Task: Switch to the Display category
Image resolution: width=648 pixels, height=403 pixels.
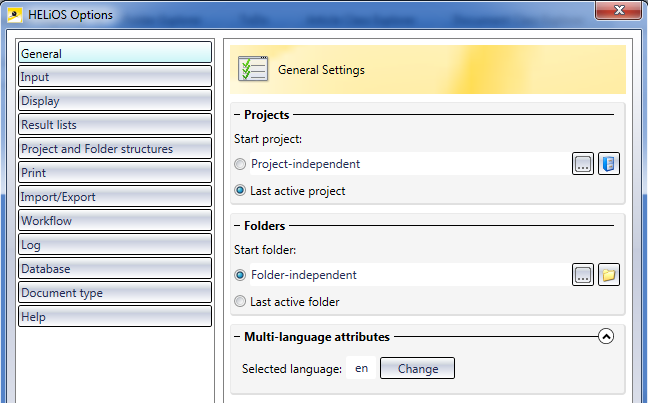Action: pyautogui.click(x=115, y=100)
